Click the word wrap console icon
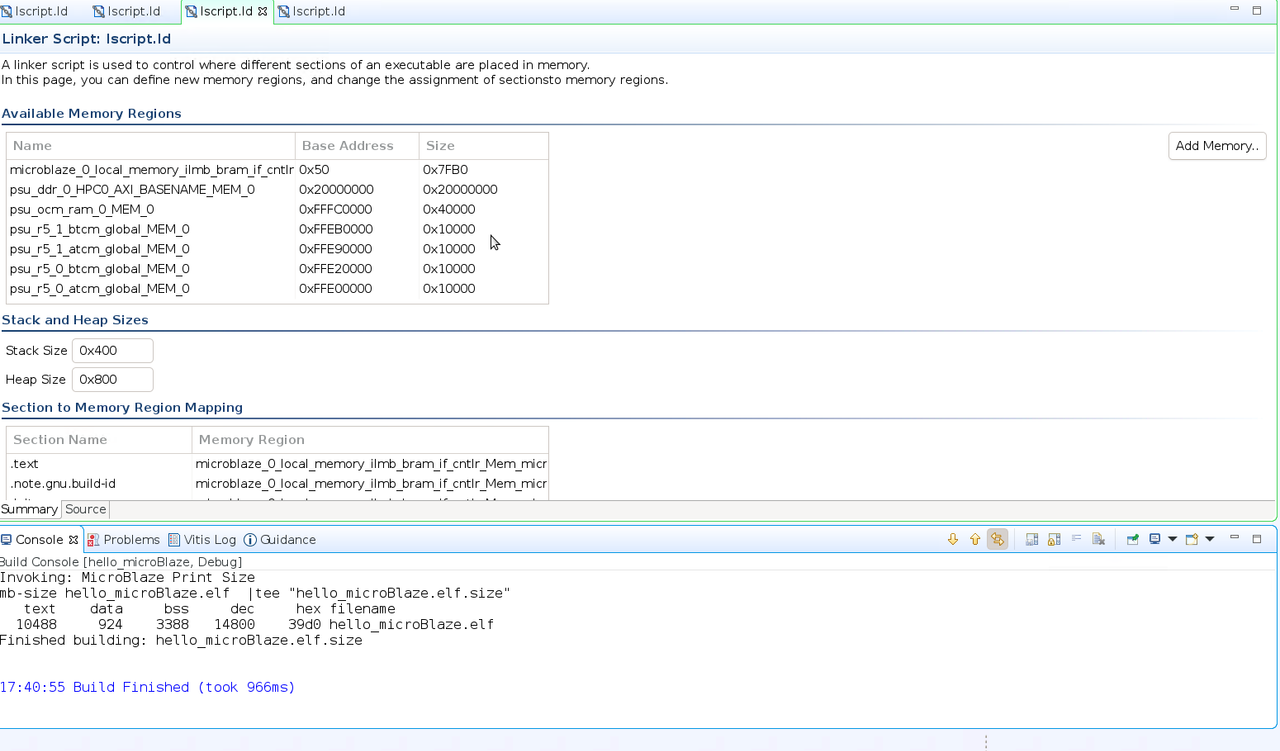 point(1076,539)
